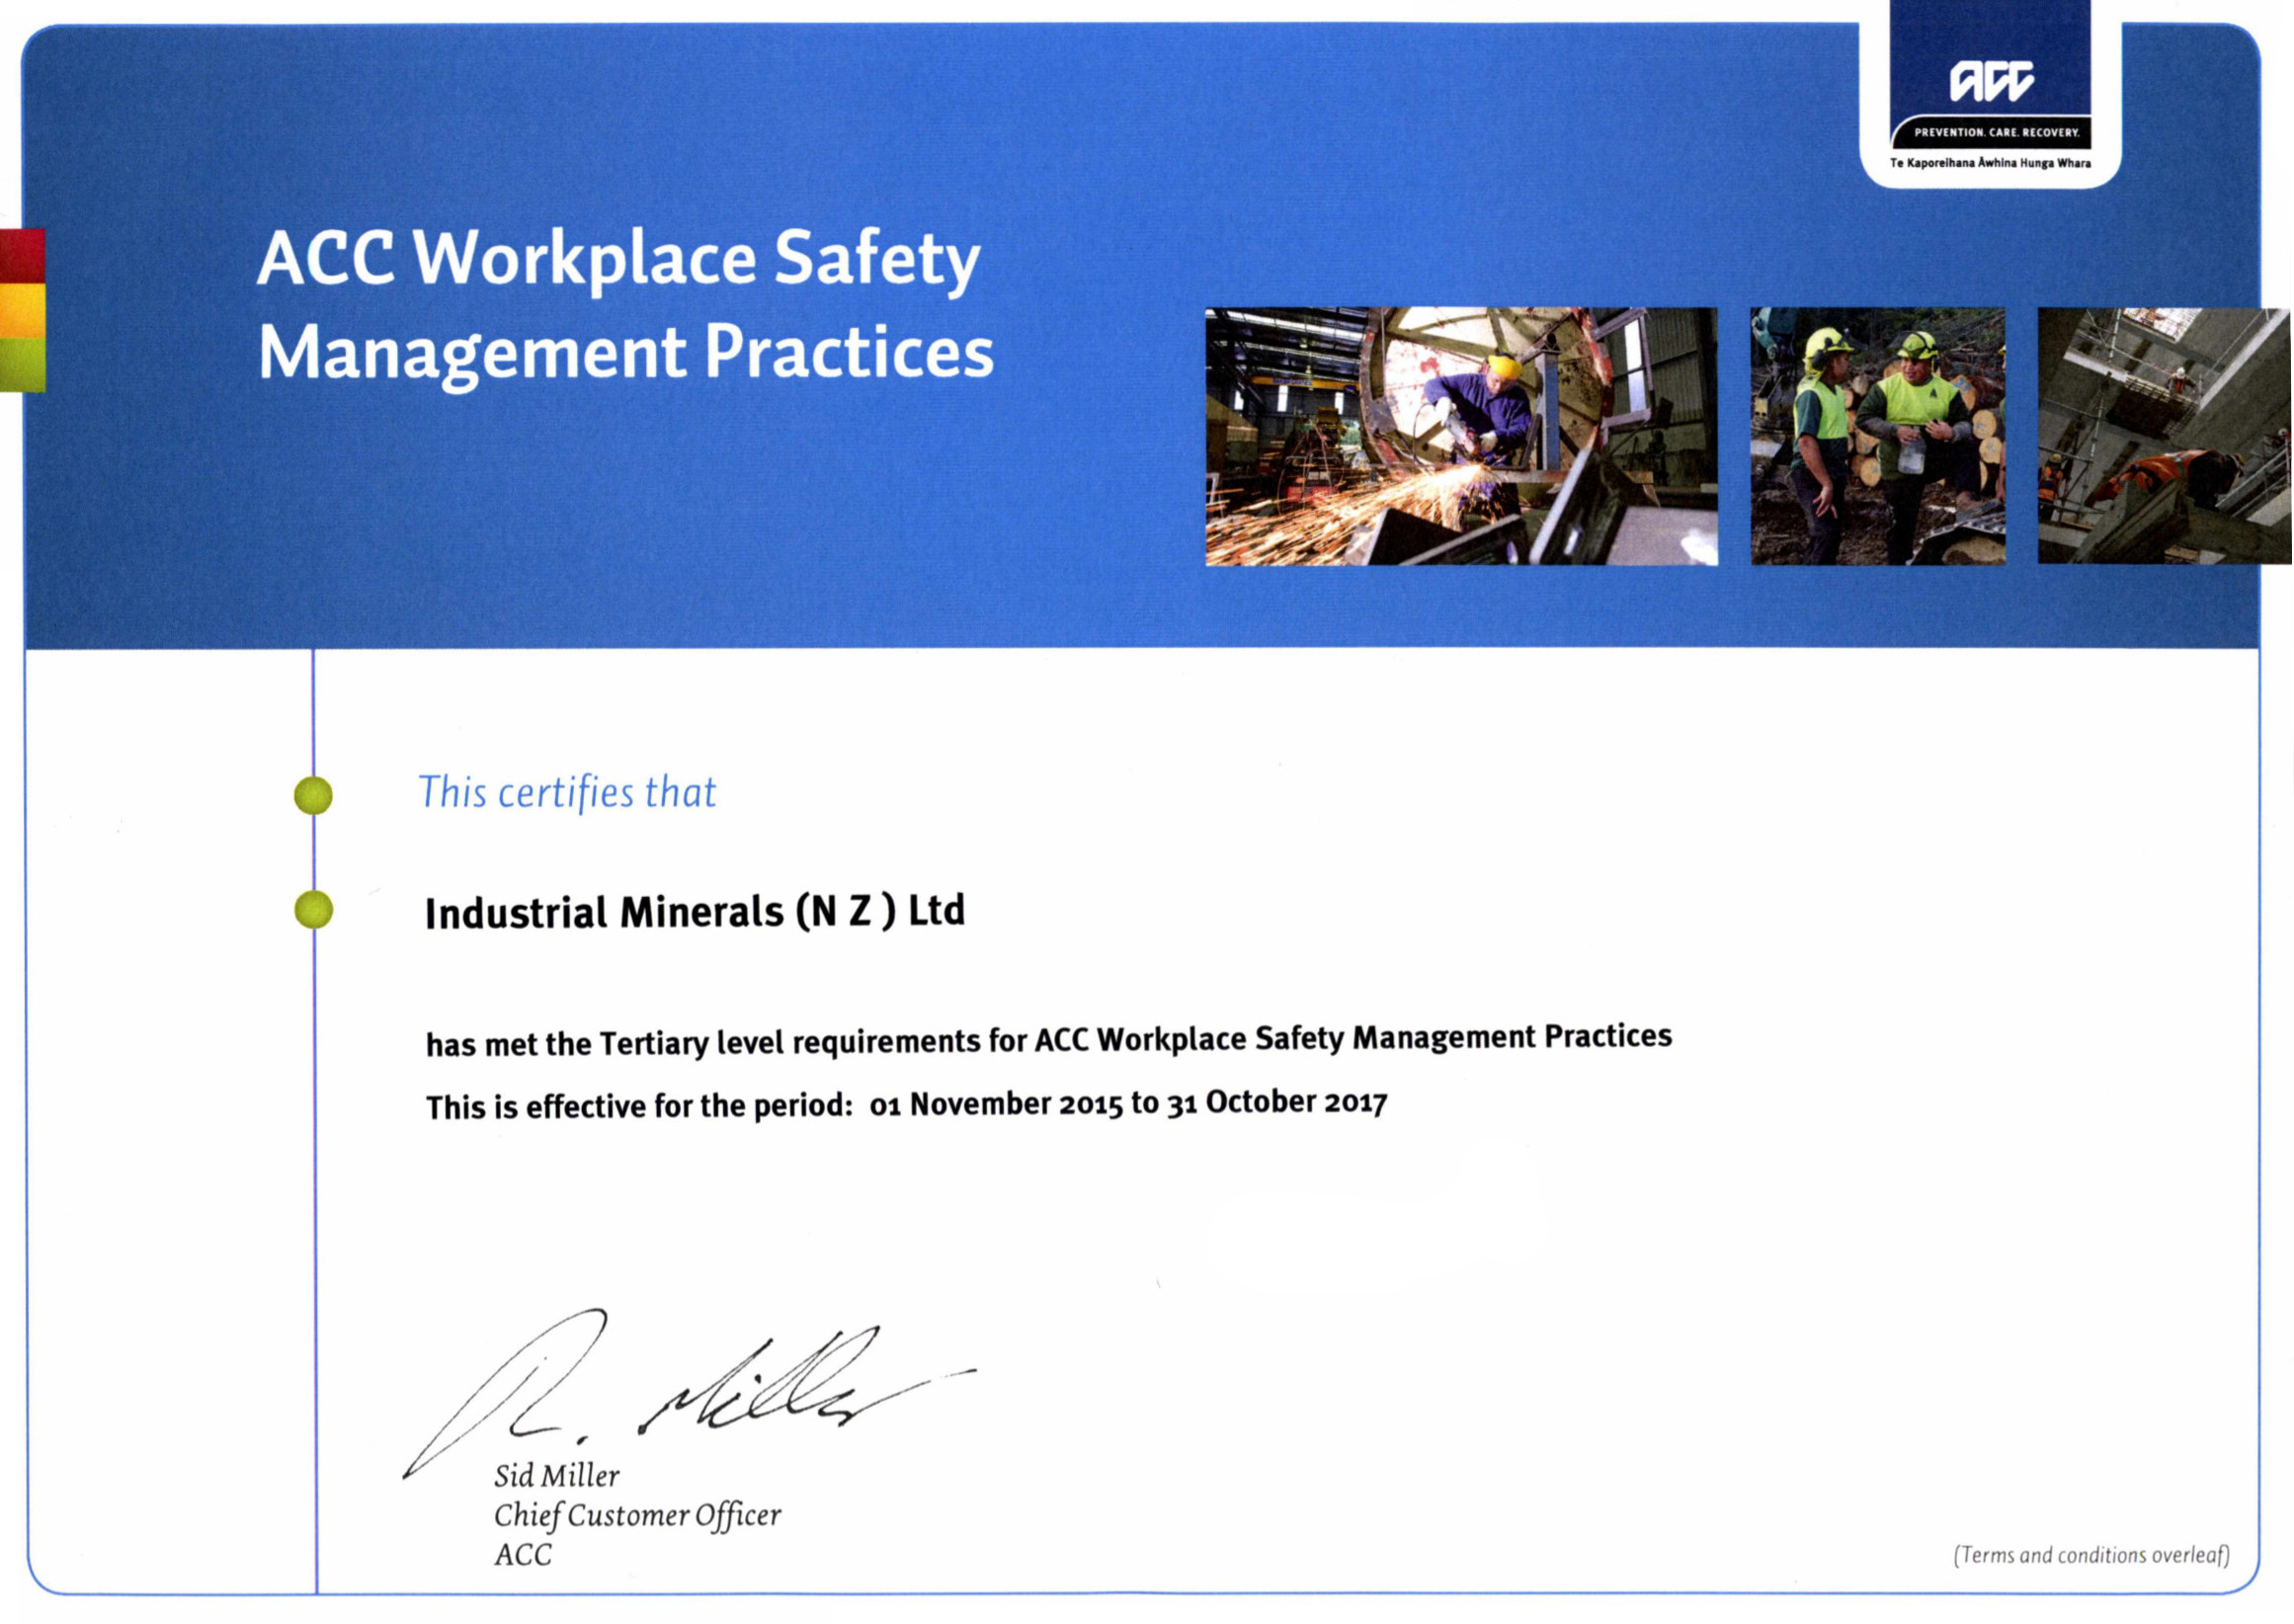2294x1624 pixels.
Task: Open the forestry workers photo
Action: [x=1877, y=436]
